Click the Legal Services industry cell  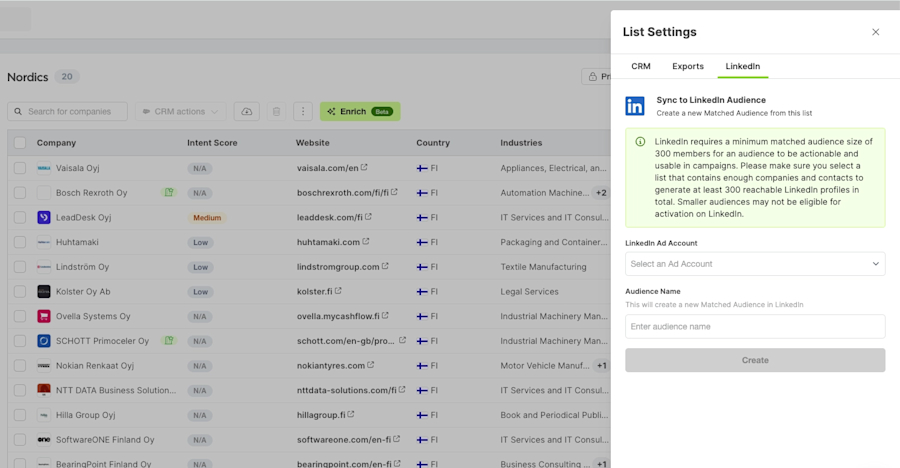529,291
